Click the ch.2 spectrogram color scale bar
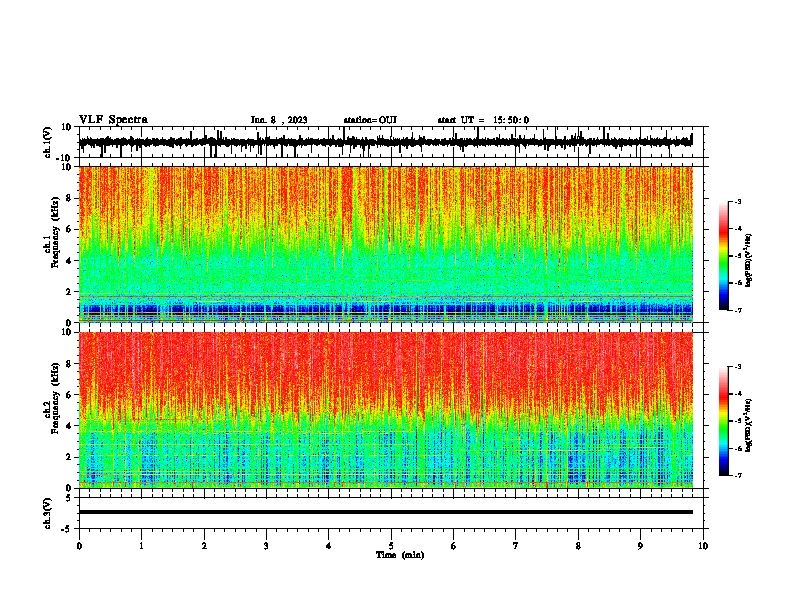The height and width of the screenshot is (612, 792). 724,421
